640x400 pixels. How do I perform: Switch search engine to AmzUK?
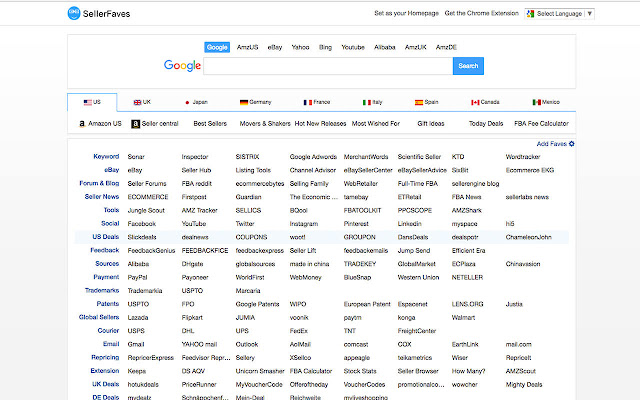[x=416, y=47]
